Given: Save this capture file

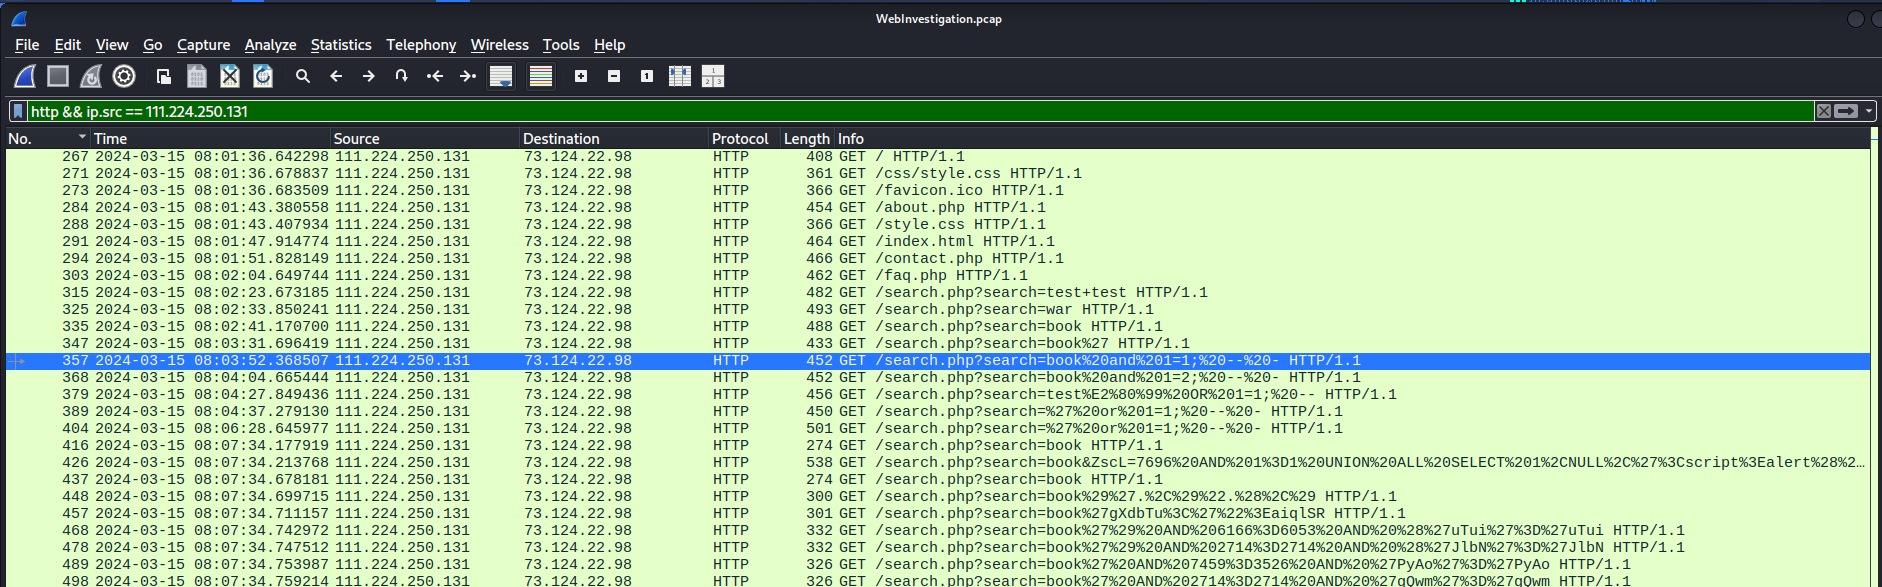Looking at the screenshot, I should 197,76.
